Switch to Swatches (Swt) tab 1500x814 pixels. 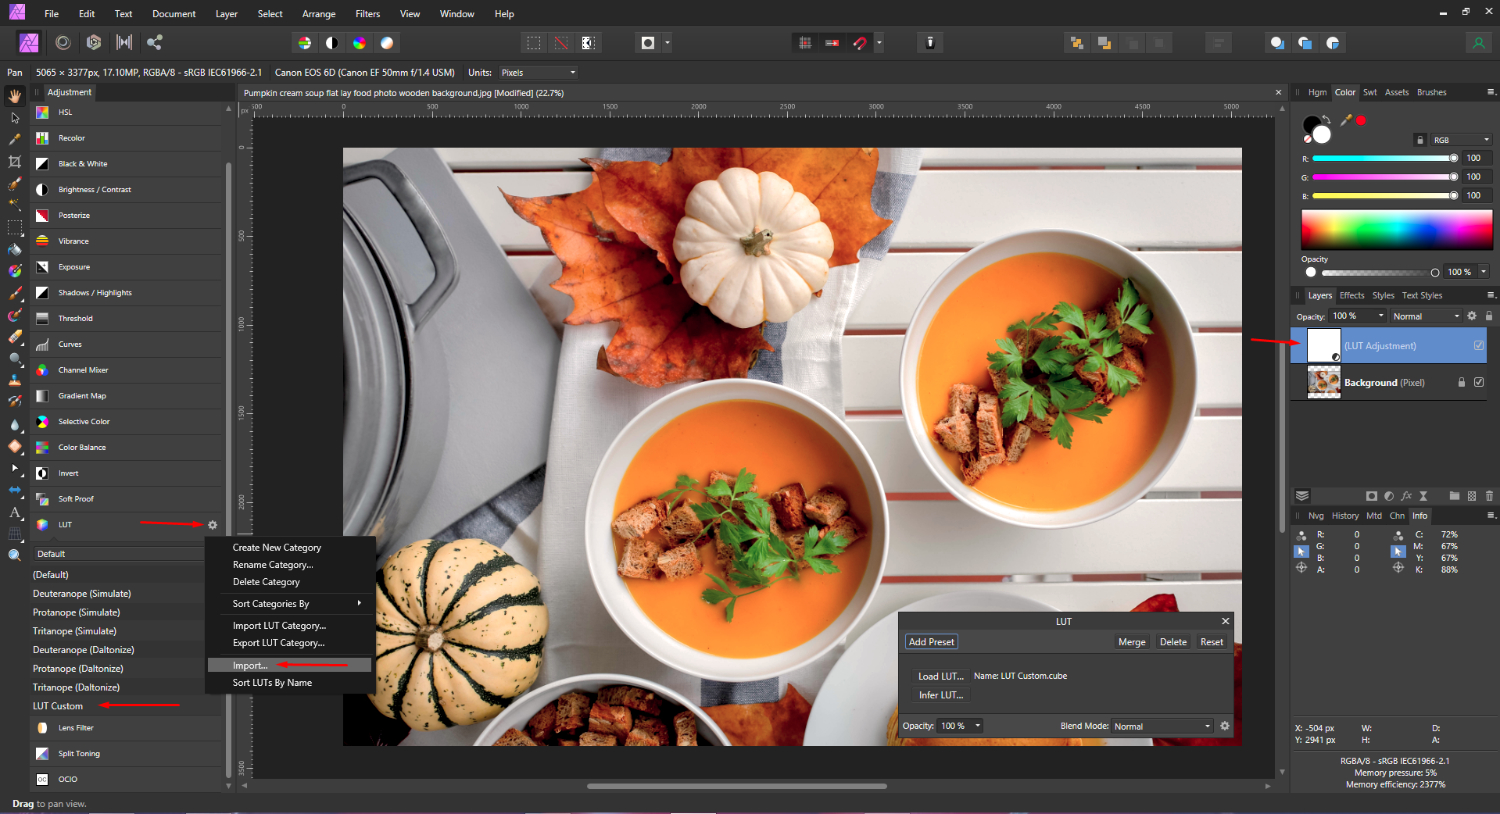pyautogui.click(x=1370, y=92)
